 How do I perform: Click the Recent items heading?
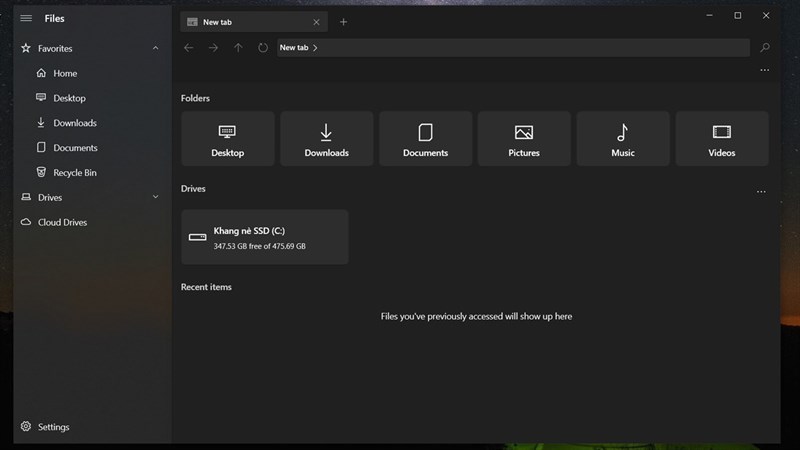click(x=206, y=287)
